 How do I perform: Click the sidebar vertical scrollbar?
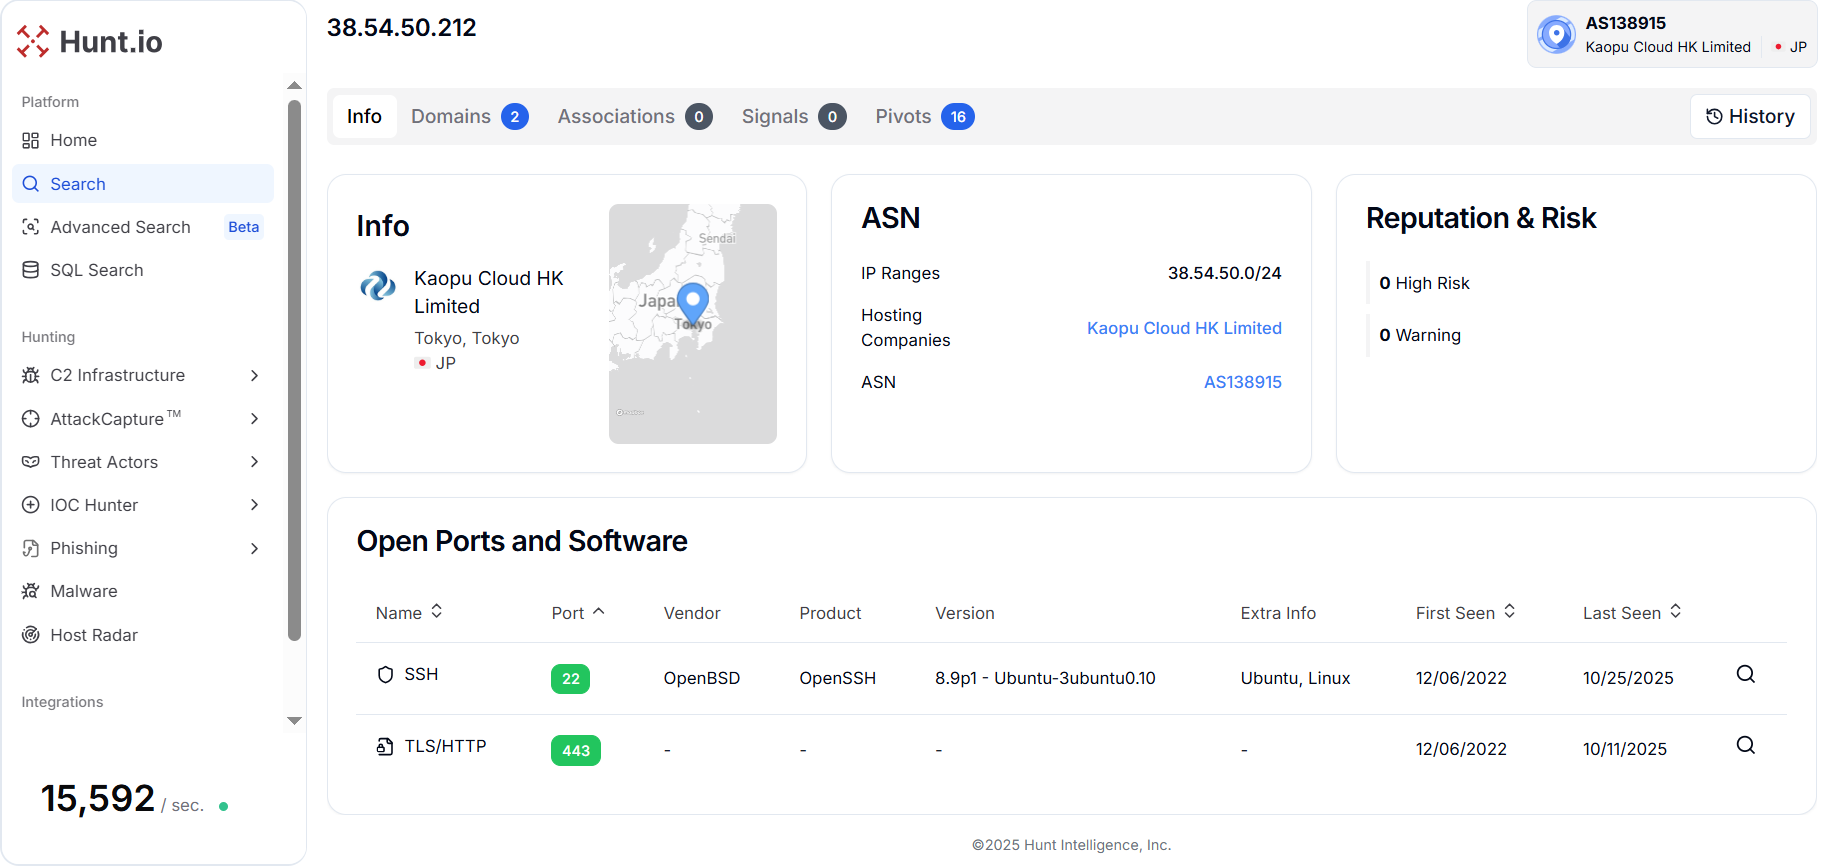coord(294,370)
